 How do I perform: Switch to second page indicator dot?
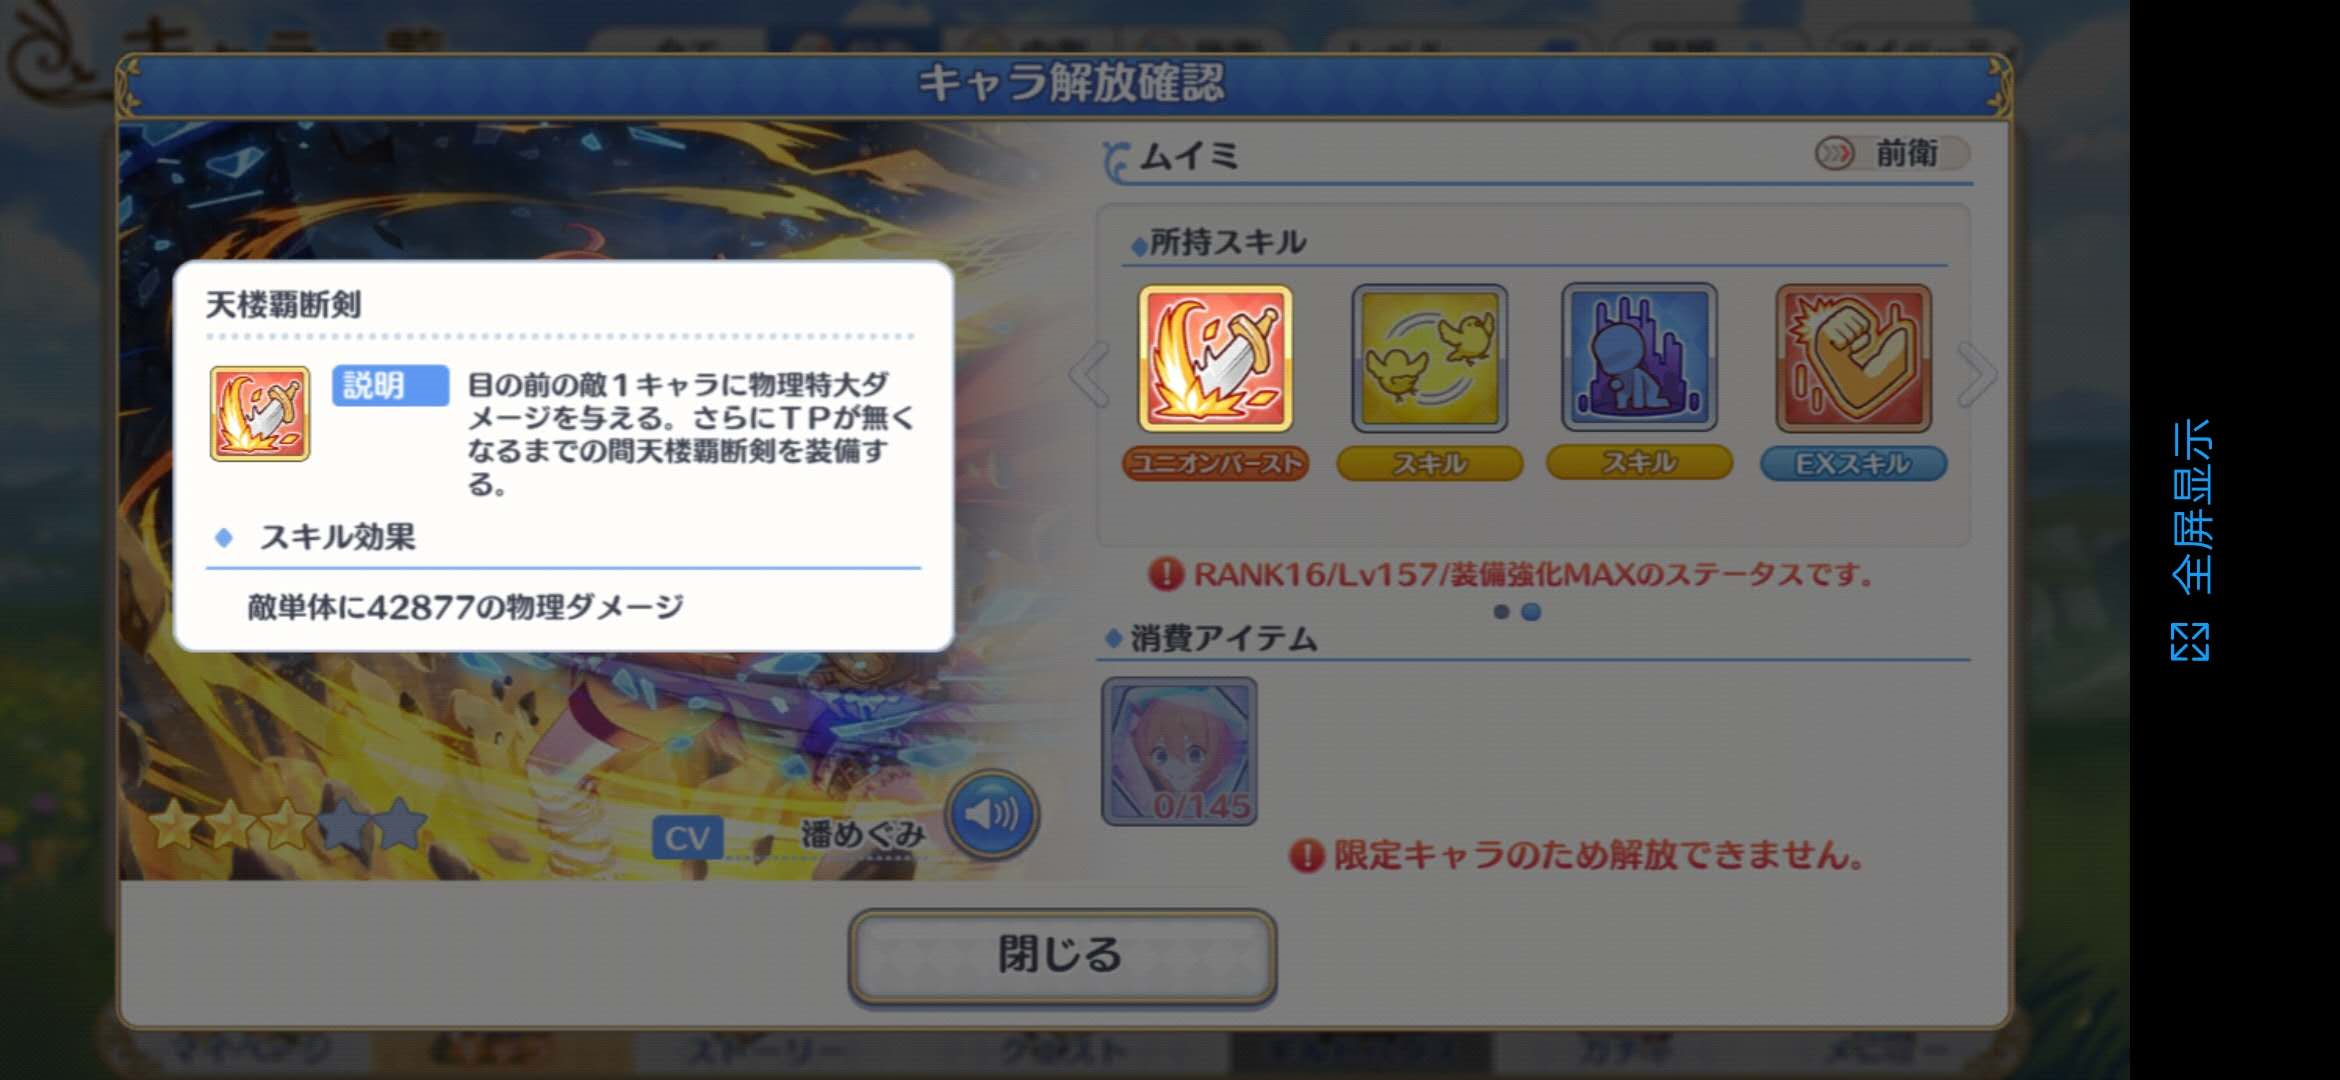(1531, 612)
